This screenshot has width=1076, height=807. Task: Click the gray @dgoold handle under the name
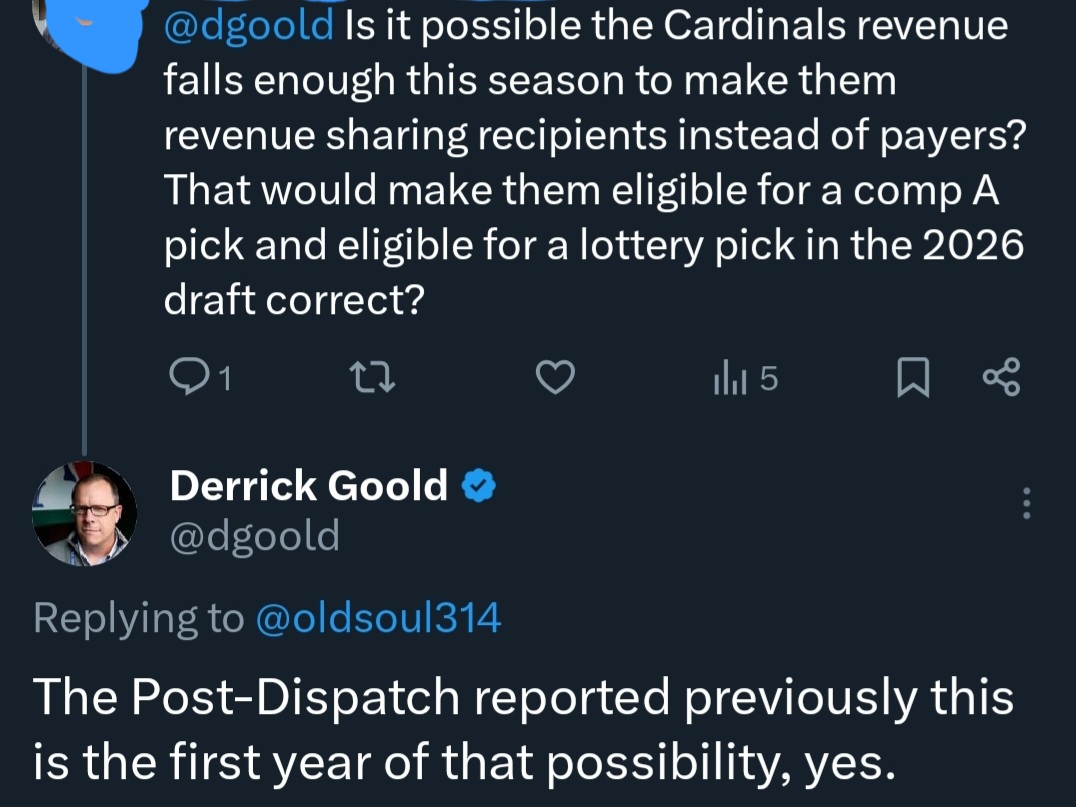click(255, 535)
